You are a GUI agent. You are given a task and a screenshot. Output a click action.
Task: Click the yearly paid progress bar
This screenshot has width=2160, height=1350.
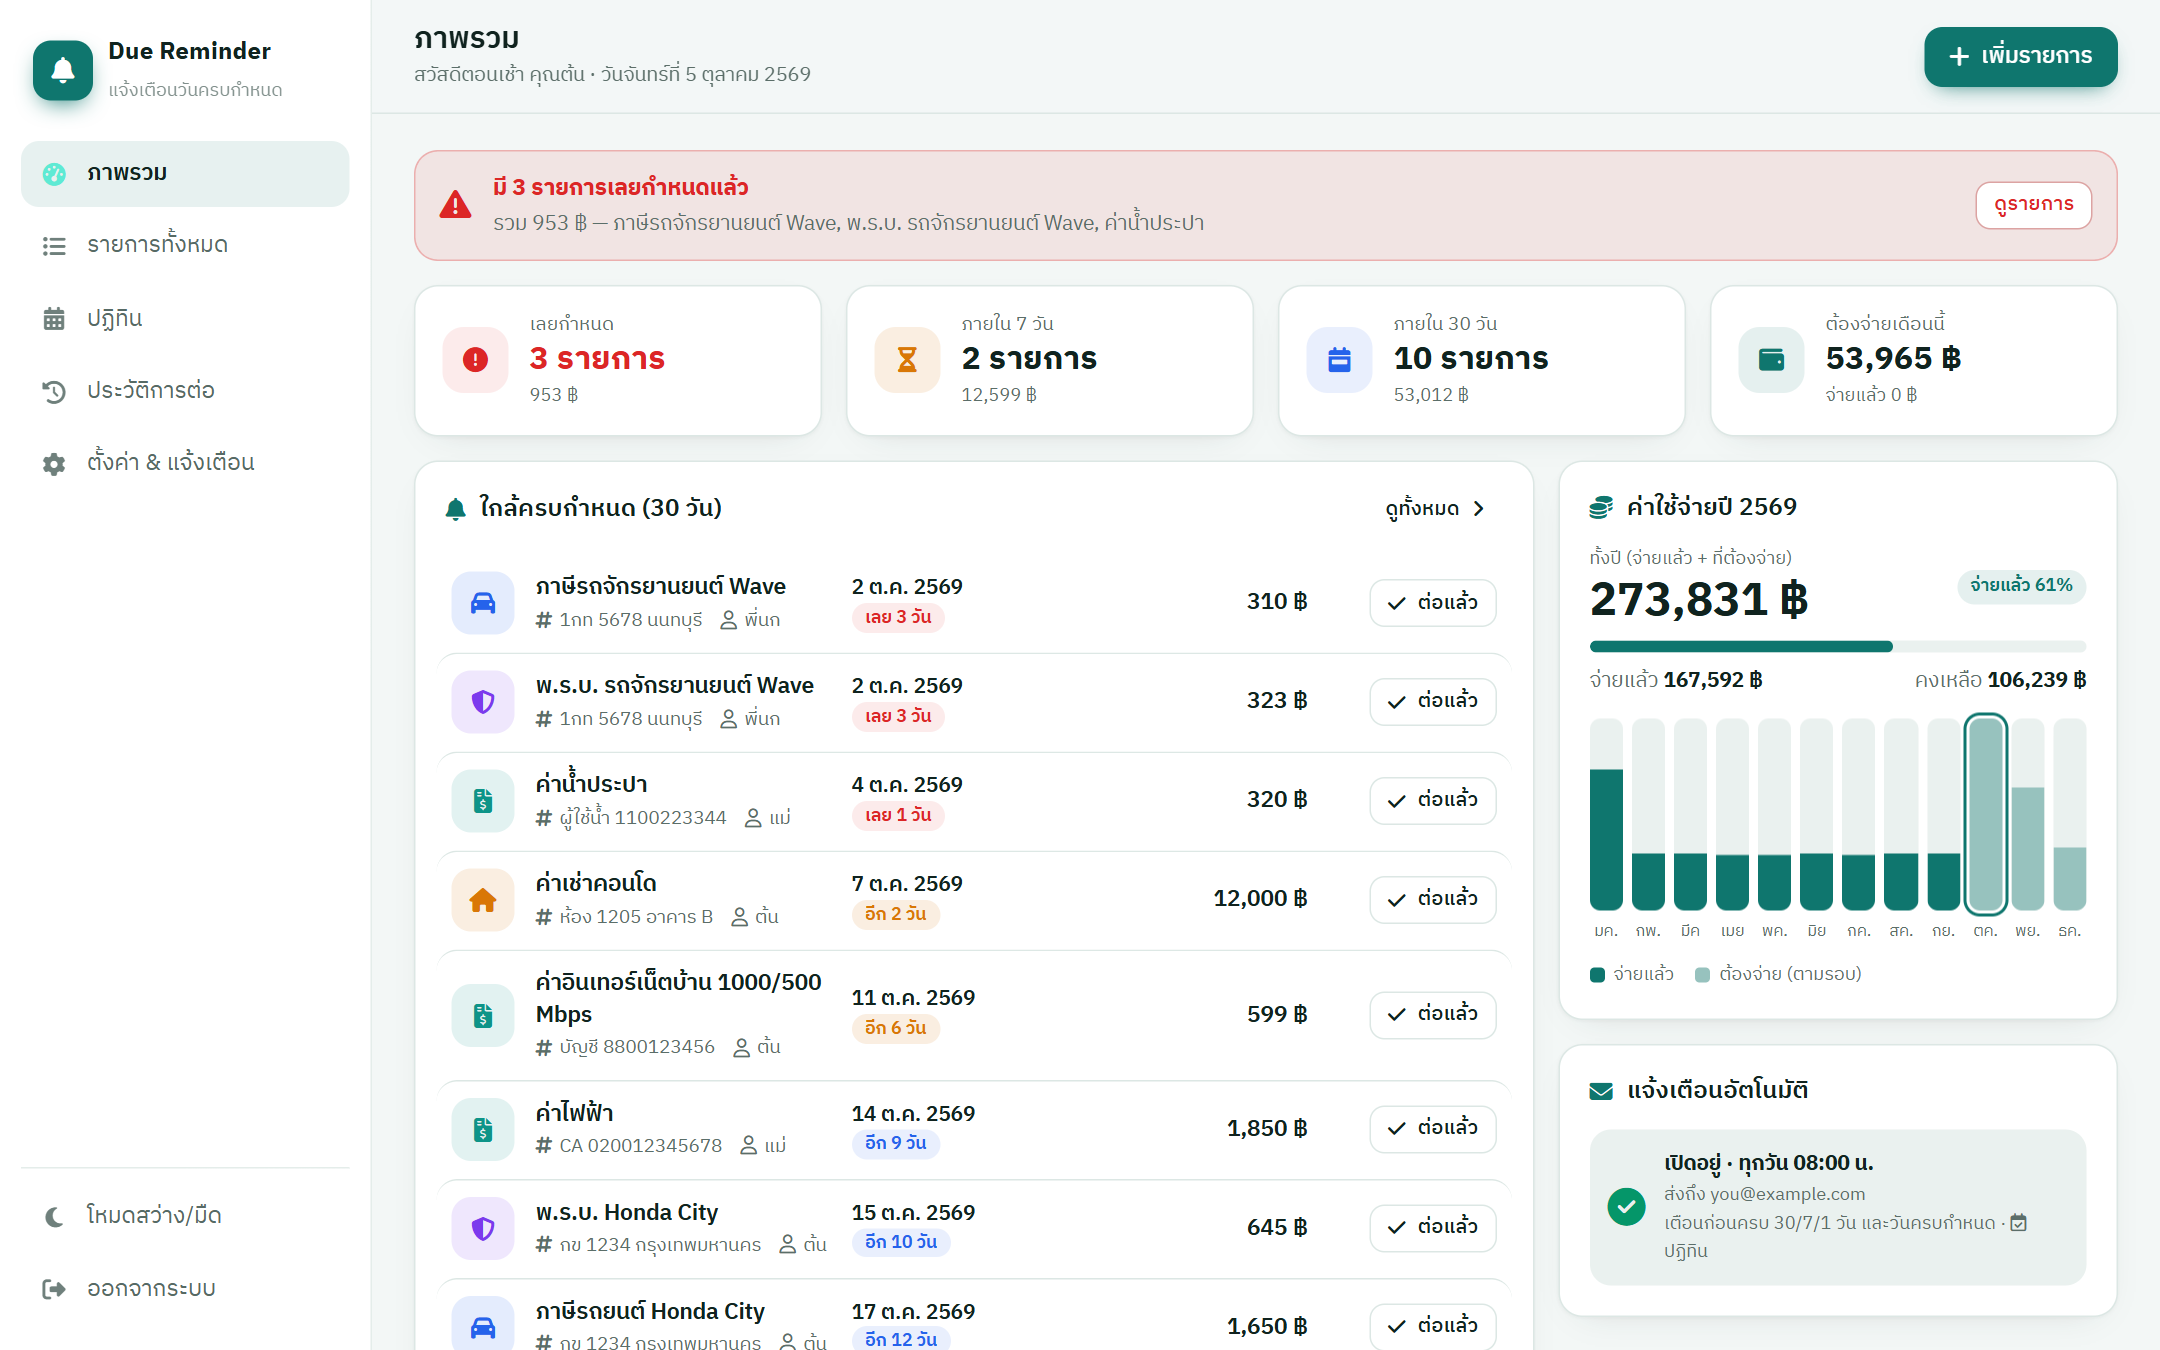pos(1837,646)
